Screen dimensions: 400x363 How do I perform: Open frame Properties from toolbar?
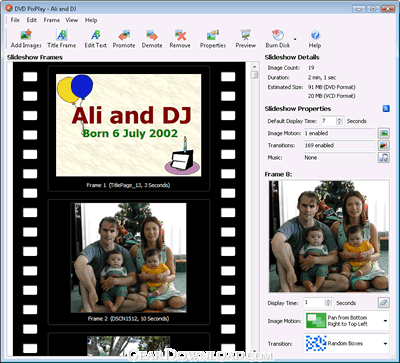point(213,39)
